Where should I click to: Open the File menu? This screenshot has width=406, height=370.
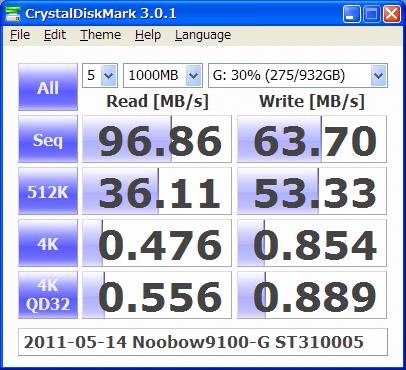click(20, 35)
